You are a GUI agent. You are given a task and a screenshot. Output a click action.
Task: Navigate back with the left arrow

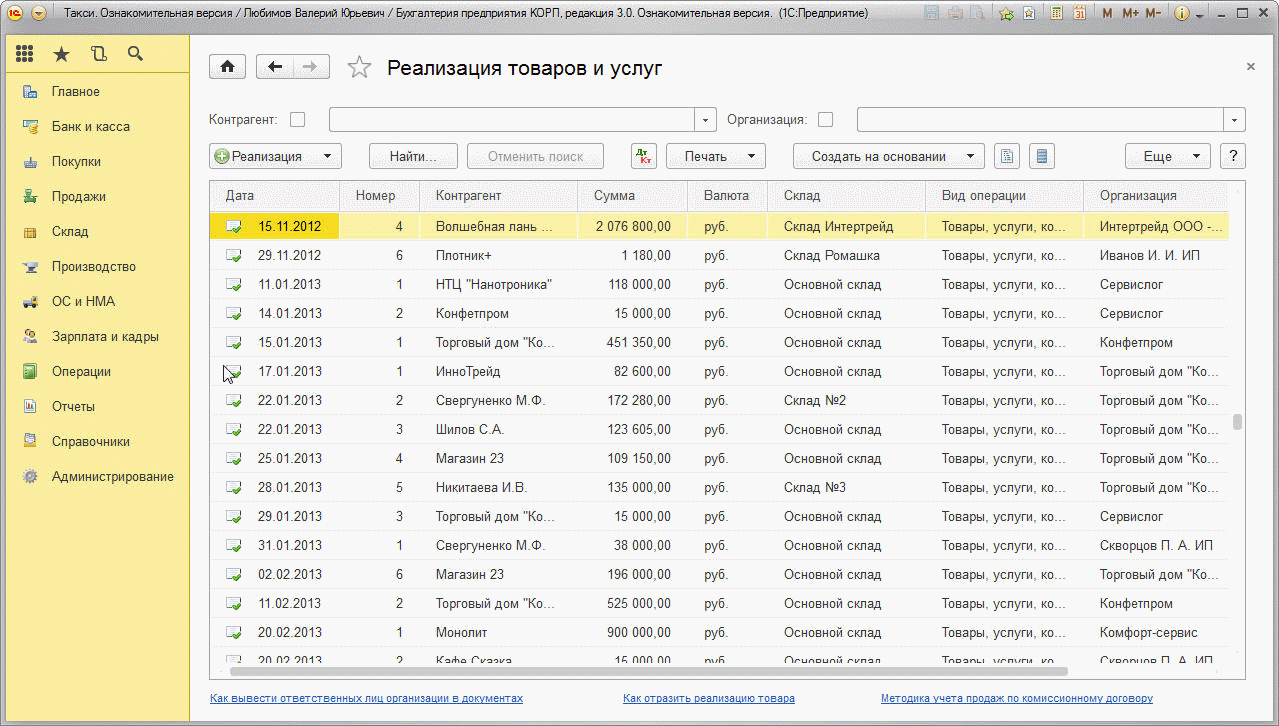275,67
